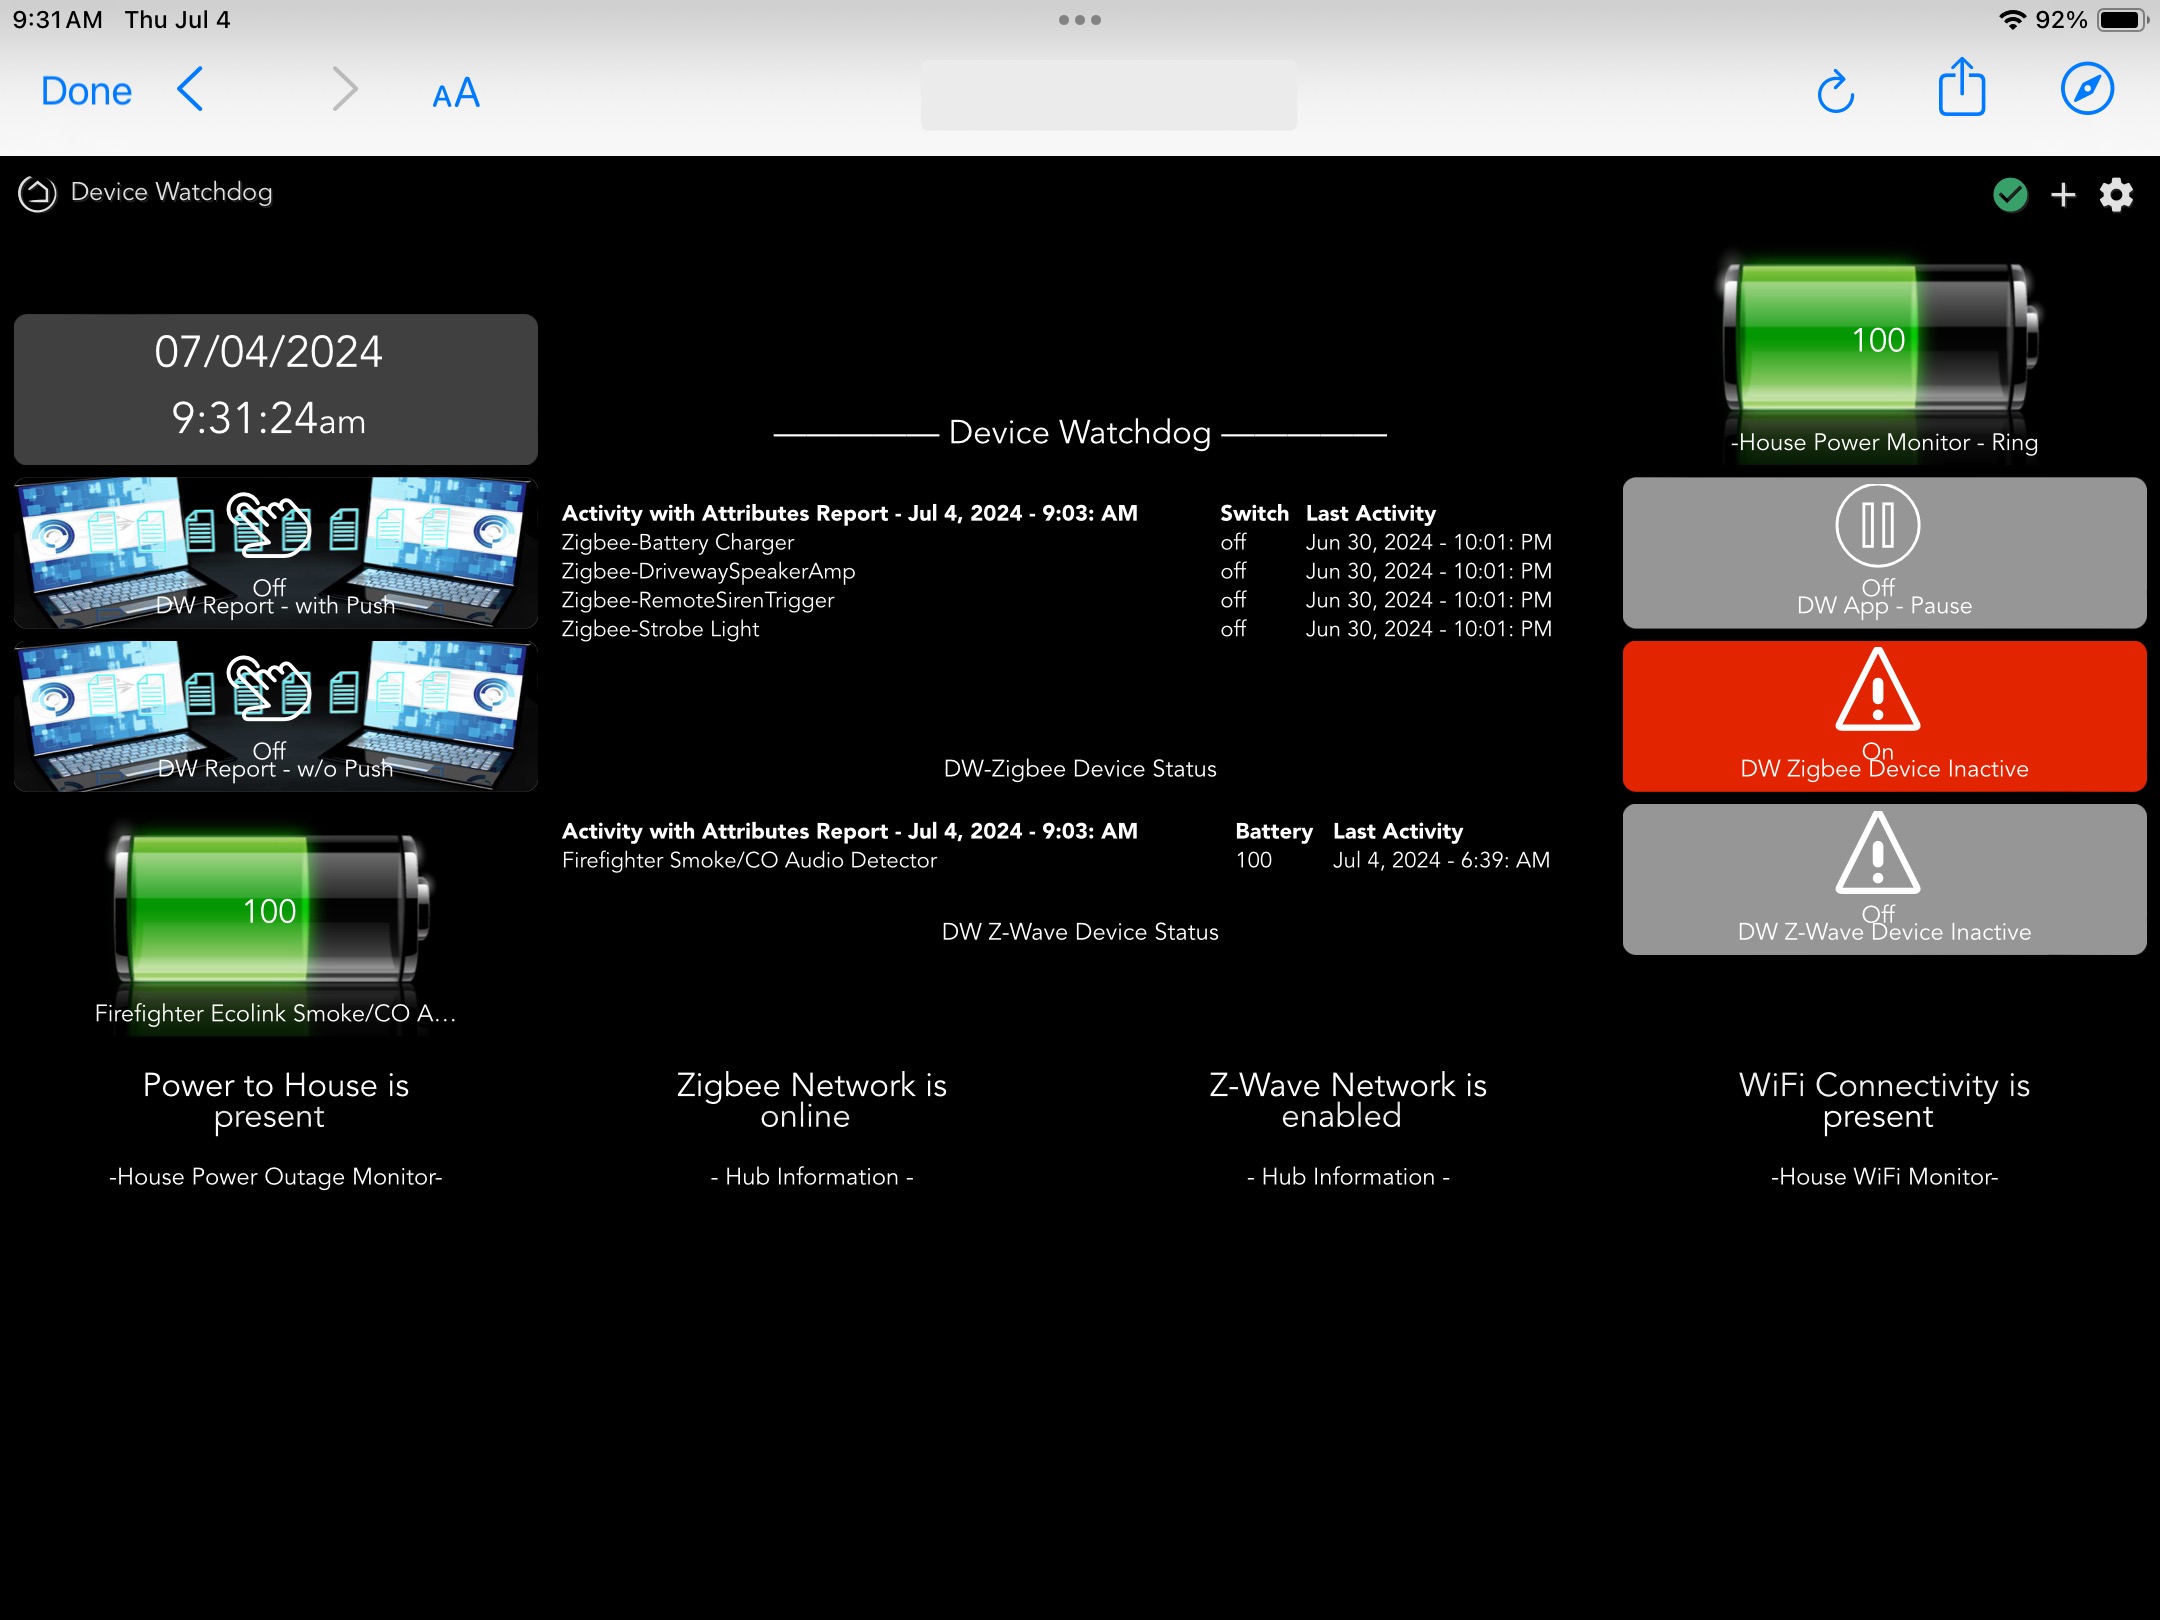Tap the 9:31 AM status clock
The width and height of the screenshot is (2160, 1620).
coord(58,20)
